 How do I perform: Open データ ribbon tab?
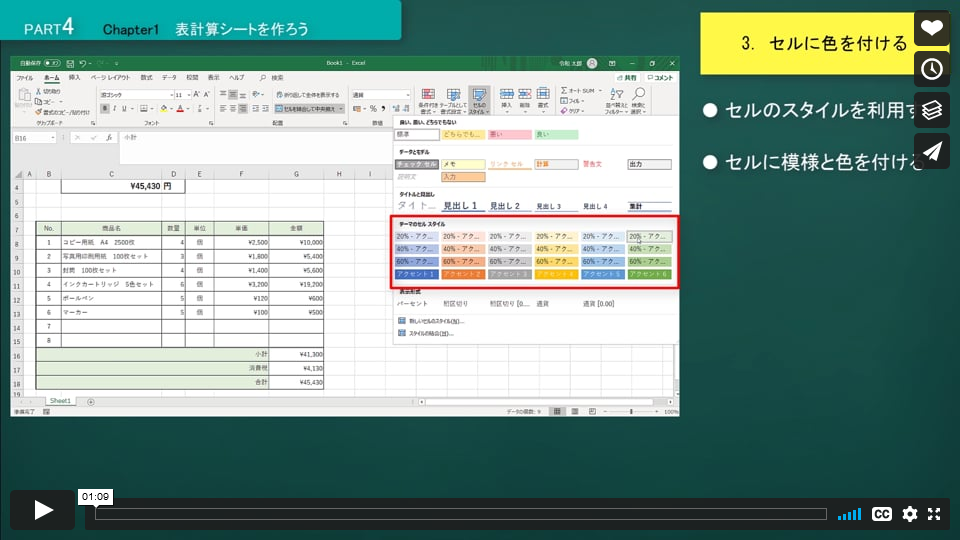[169, 78]
